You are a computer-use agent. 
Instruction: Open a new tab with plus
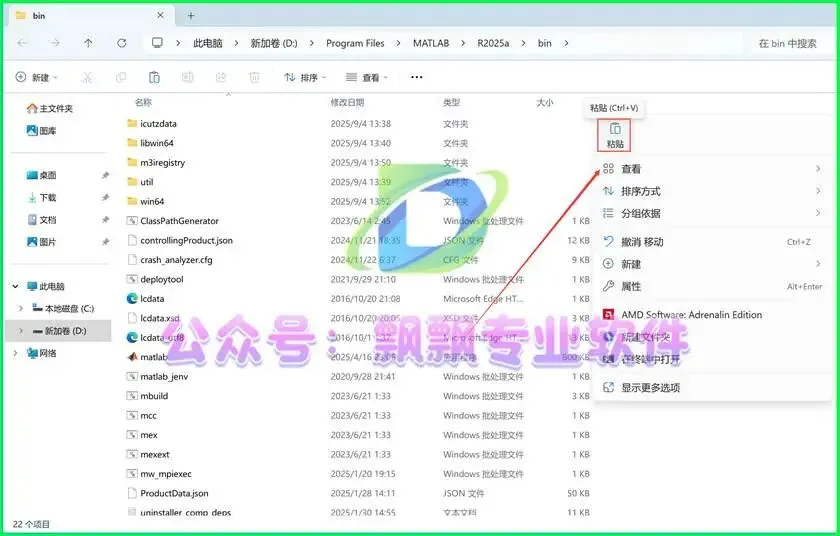pyautogui.click(x=191, y=16)
